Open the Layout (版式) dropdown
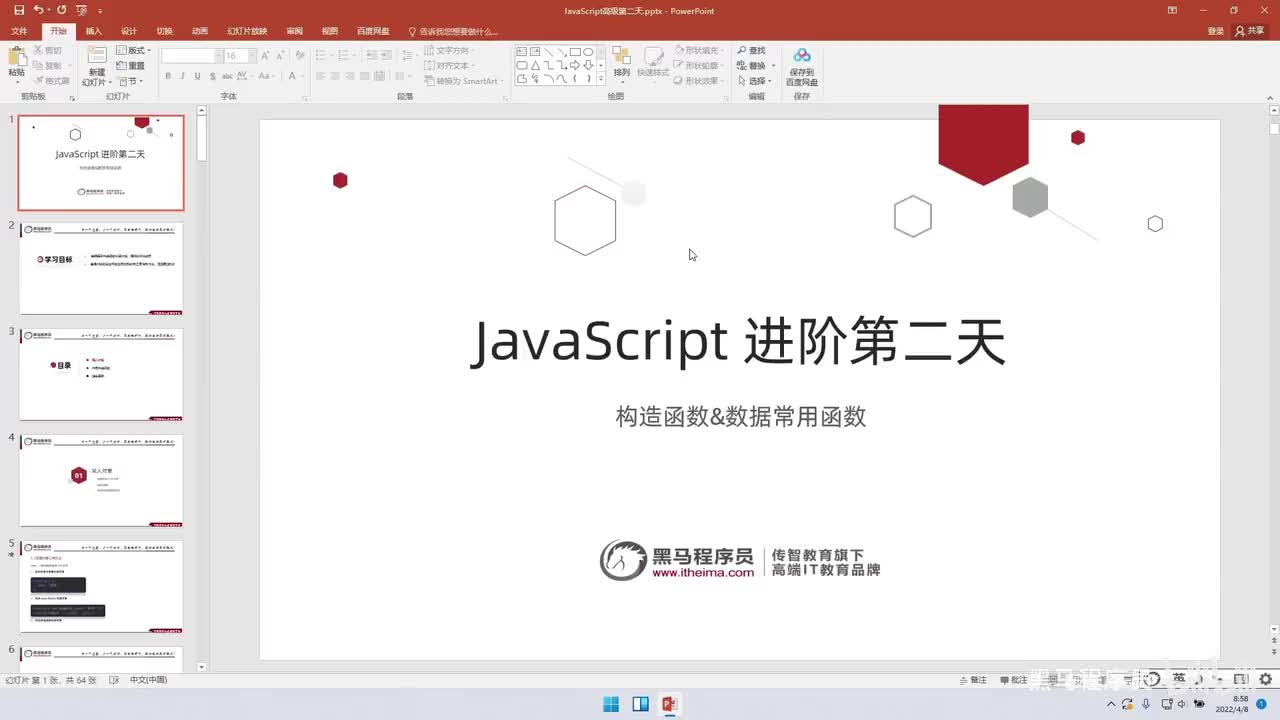The image size is (1280, 720). [x=133, y=50]
